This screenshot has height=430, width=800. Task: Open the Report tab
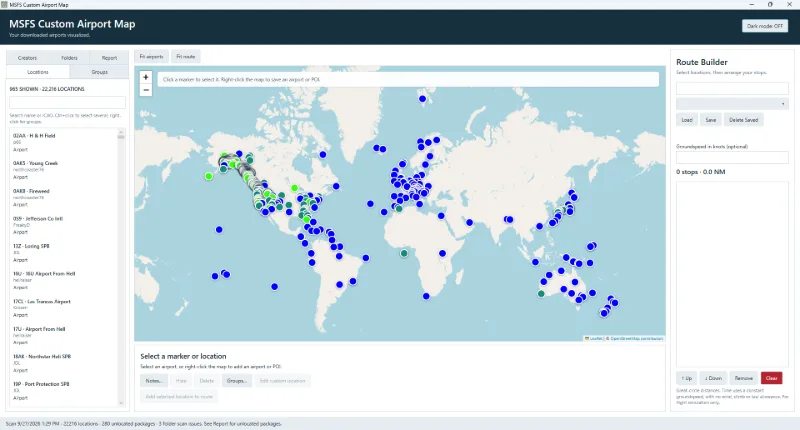tap(109, 58)
